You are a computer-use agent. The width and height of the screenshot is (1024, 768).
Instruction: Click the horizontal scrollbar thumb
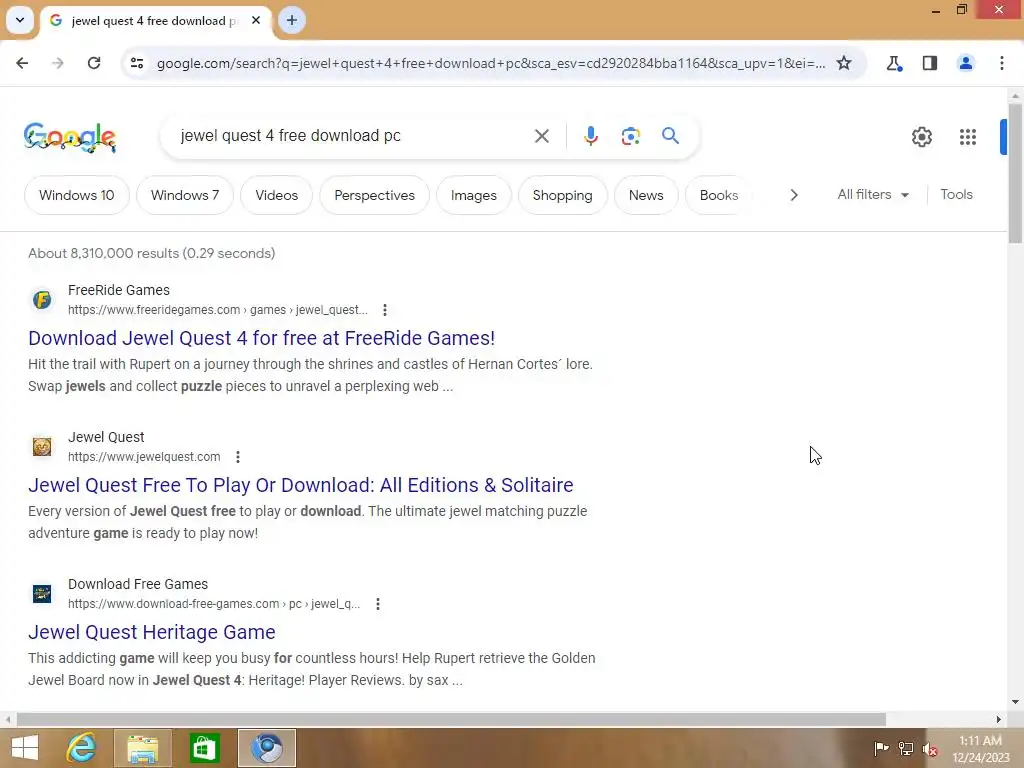coord(451,720)
